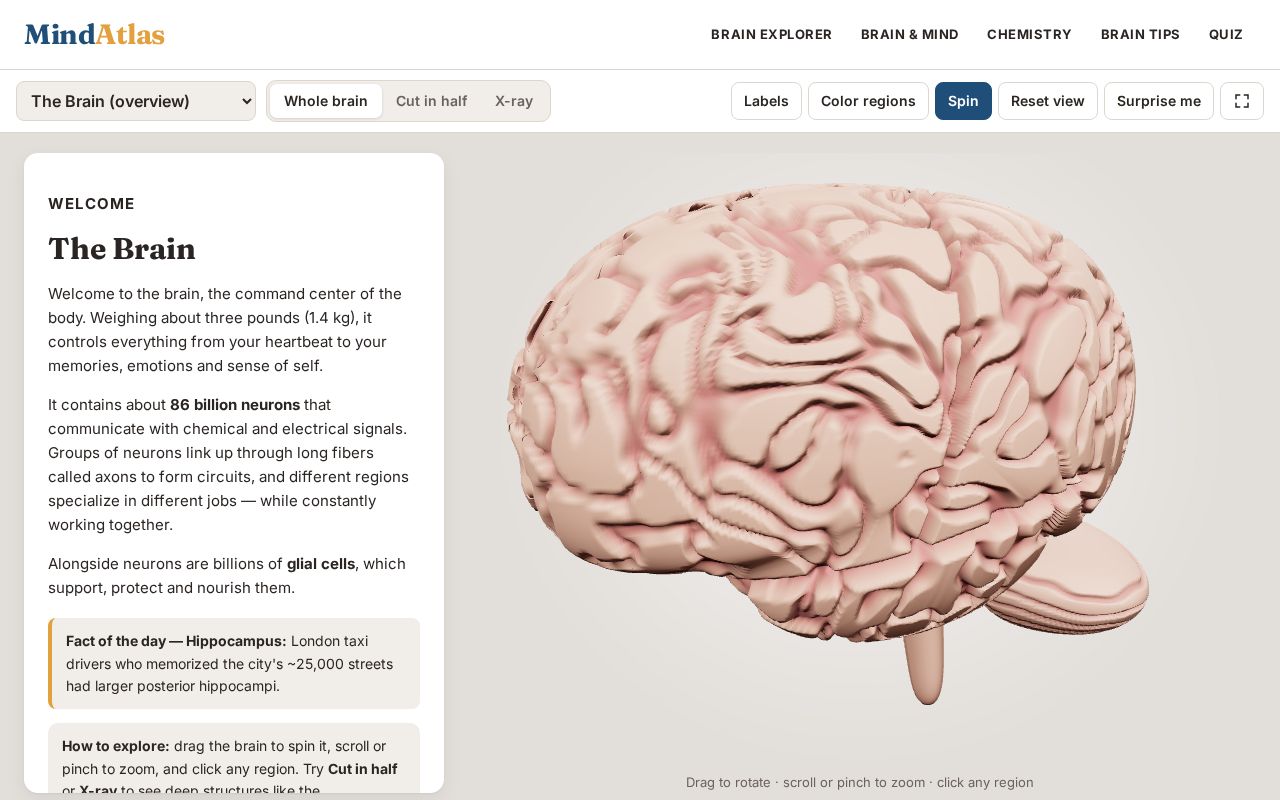1280x800 pixels.
Task: Click the 'glial cells' bold text
Action: (x=321, y=564)
